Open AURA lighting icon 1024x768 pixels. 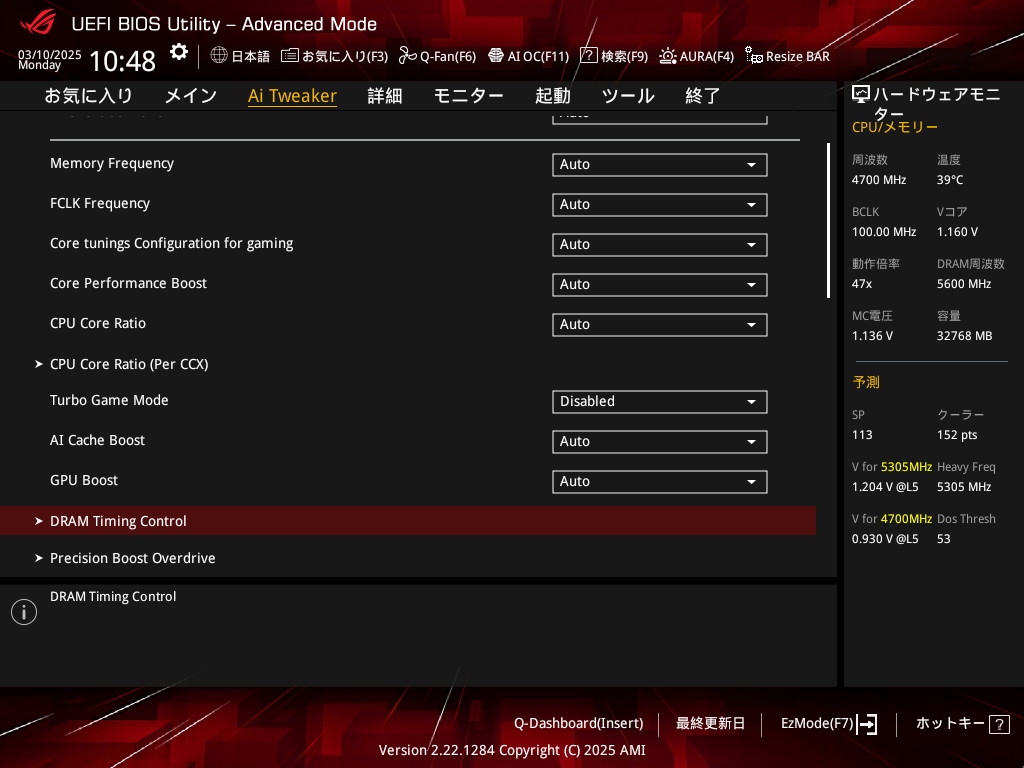click(x=667, y=56)
